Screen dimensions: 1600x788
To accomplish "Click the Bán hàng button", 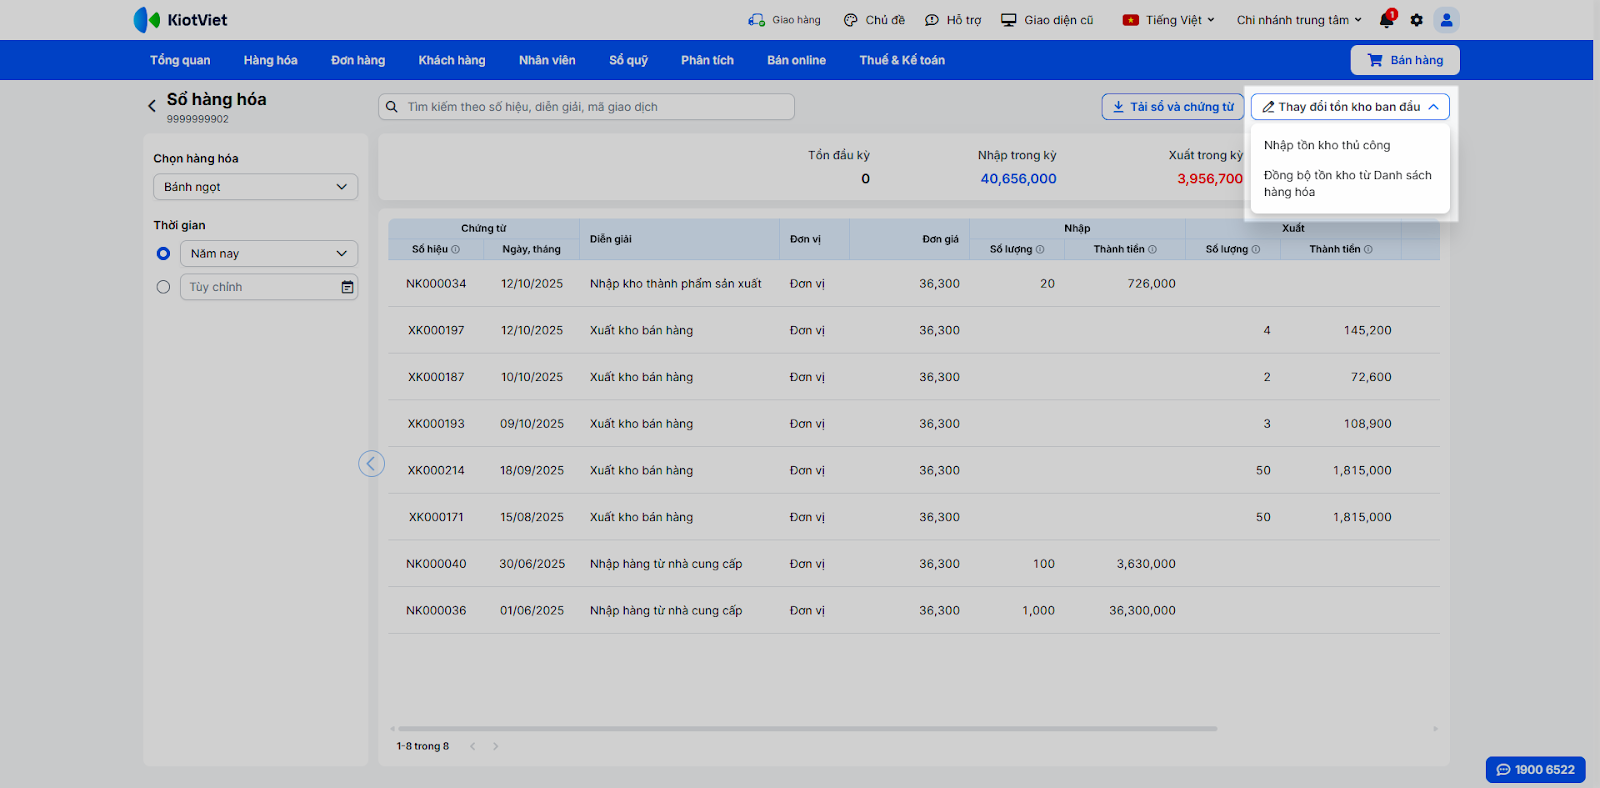I will [x=1404, y=60].
